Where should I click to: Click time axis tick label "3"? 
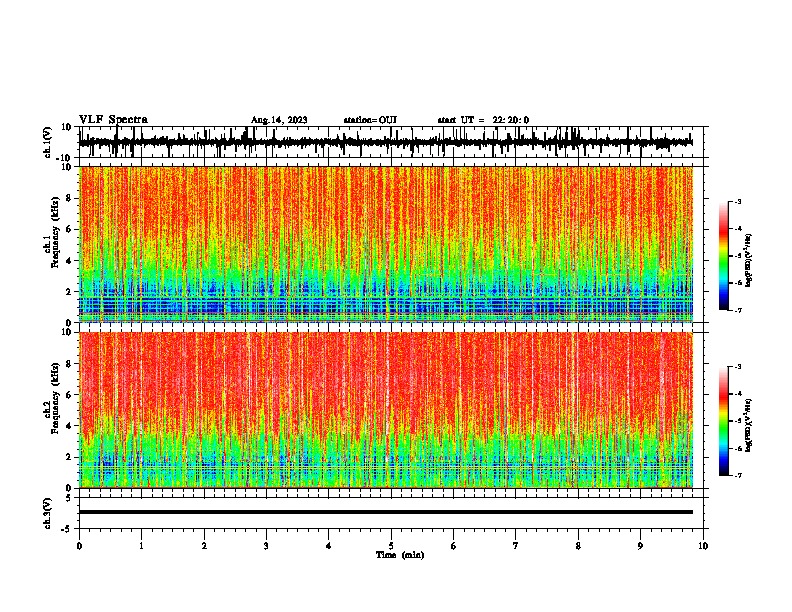266,546
